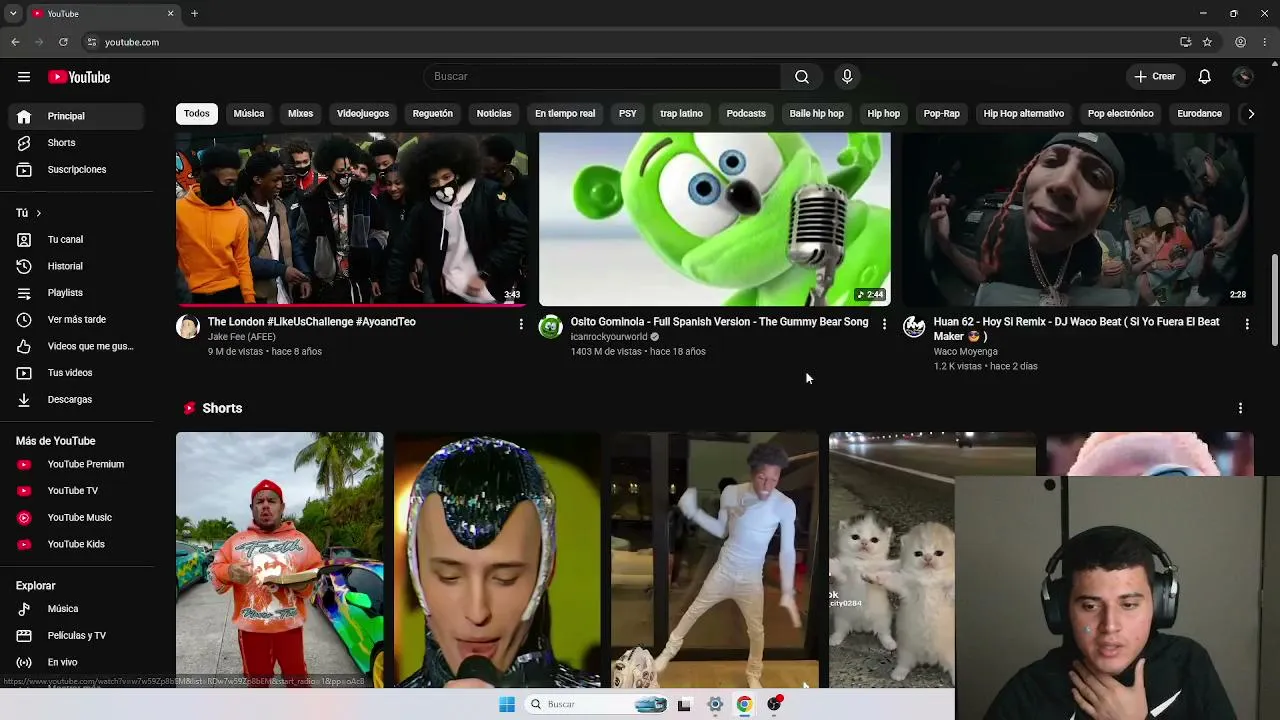The height and width of the screenshot is (720, 1280).
Task: Open Waco Moyenga channel link
Action: coord(966,352)
